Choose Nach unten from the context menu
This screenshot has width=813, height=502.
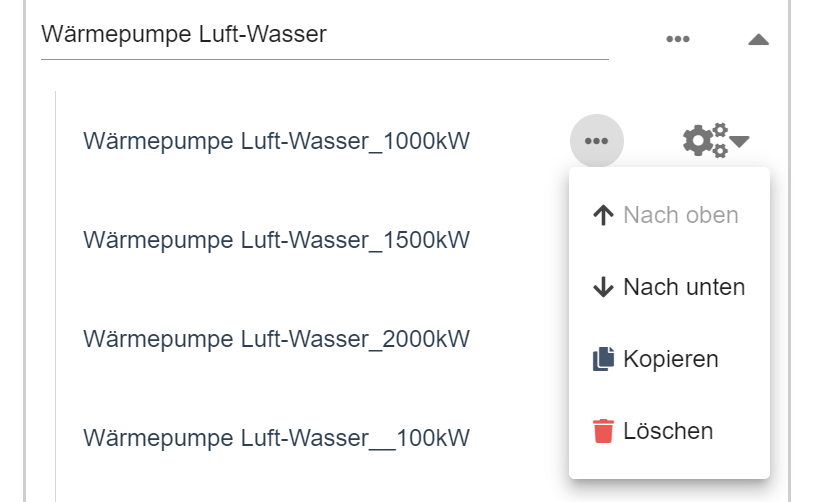683,287
